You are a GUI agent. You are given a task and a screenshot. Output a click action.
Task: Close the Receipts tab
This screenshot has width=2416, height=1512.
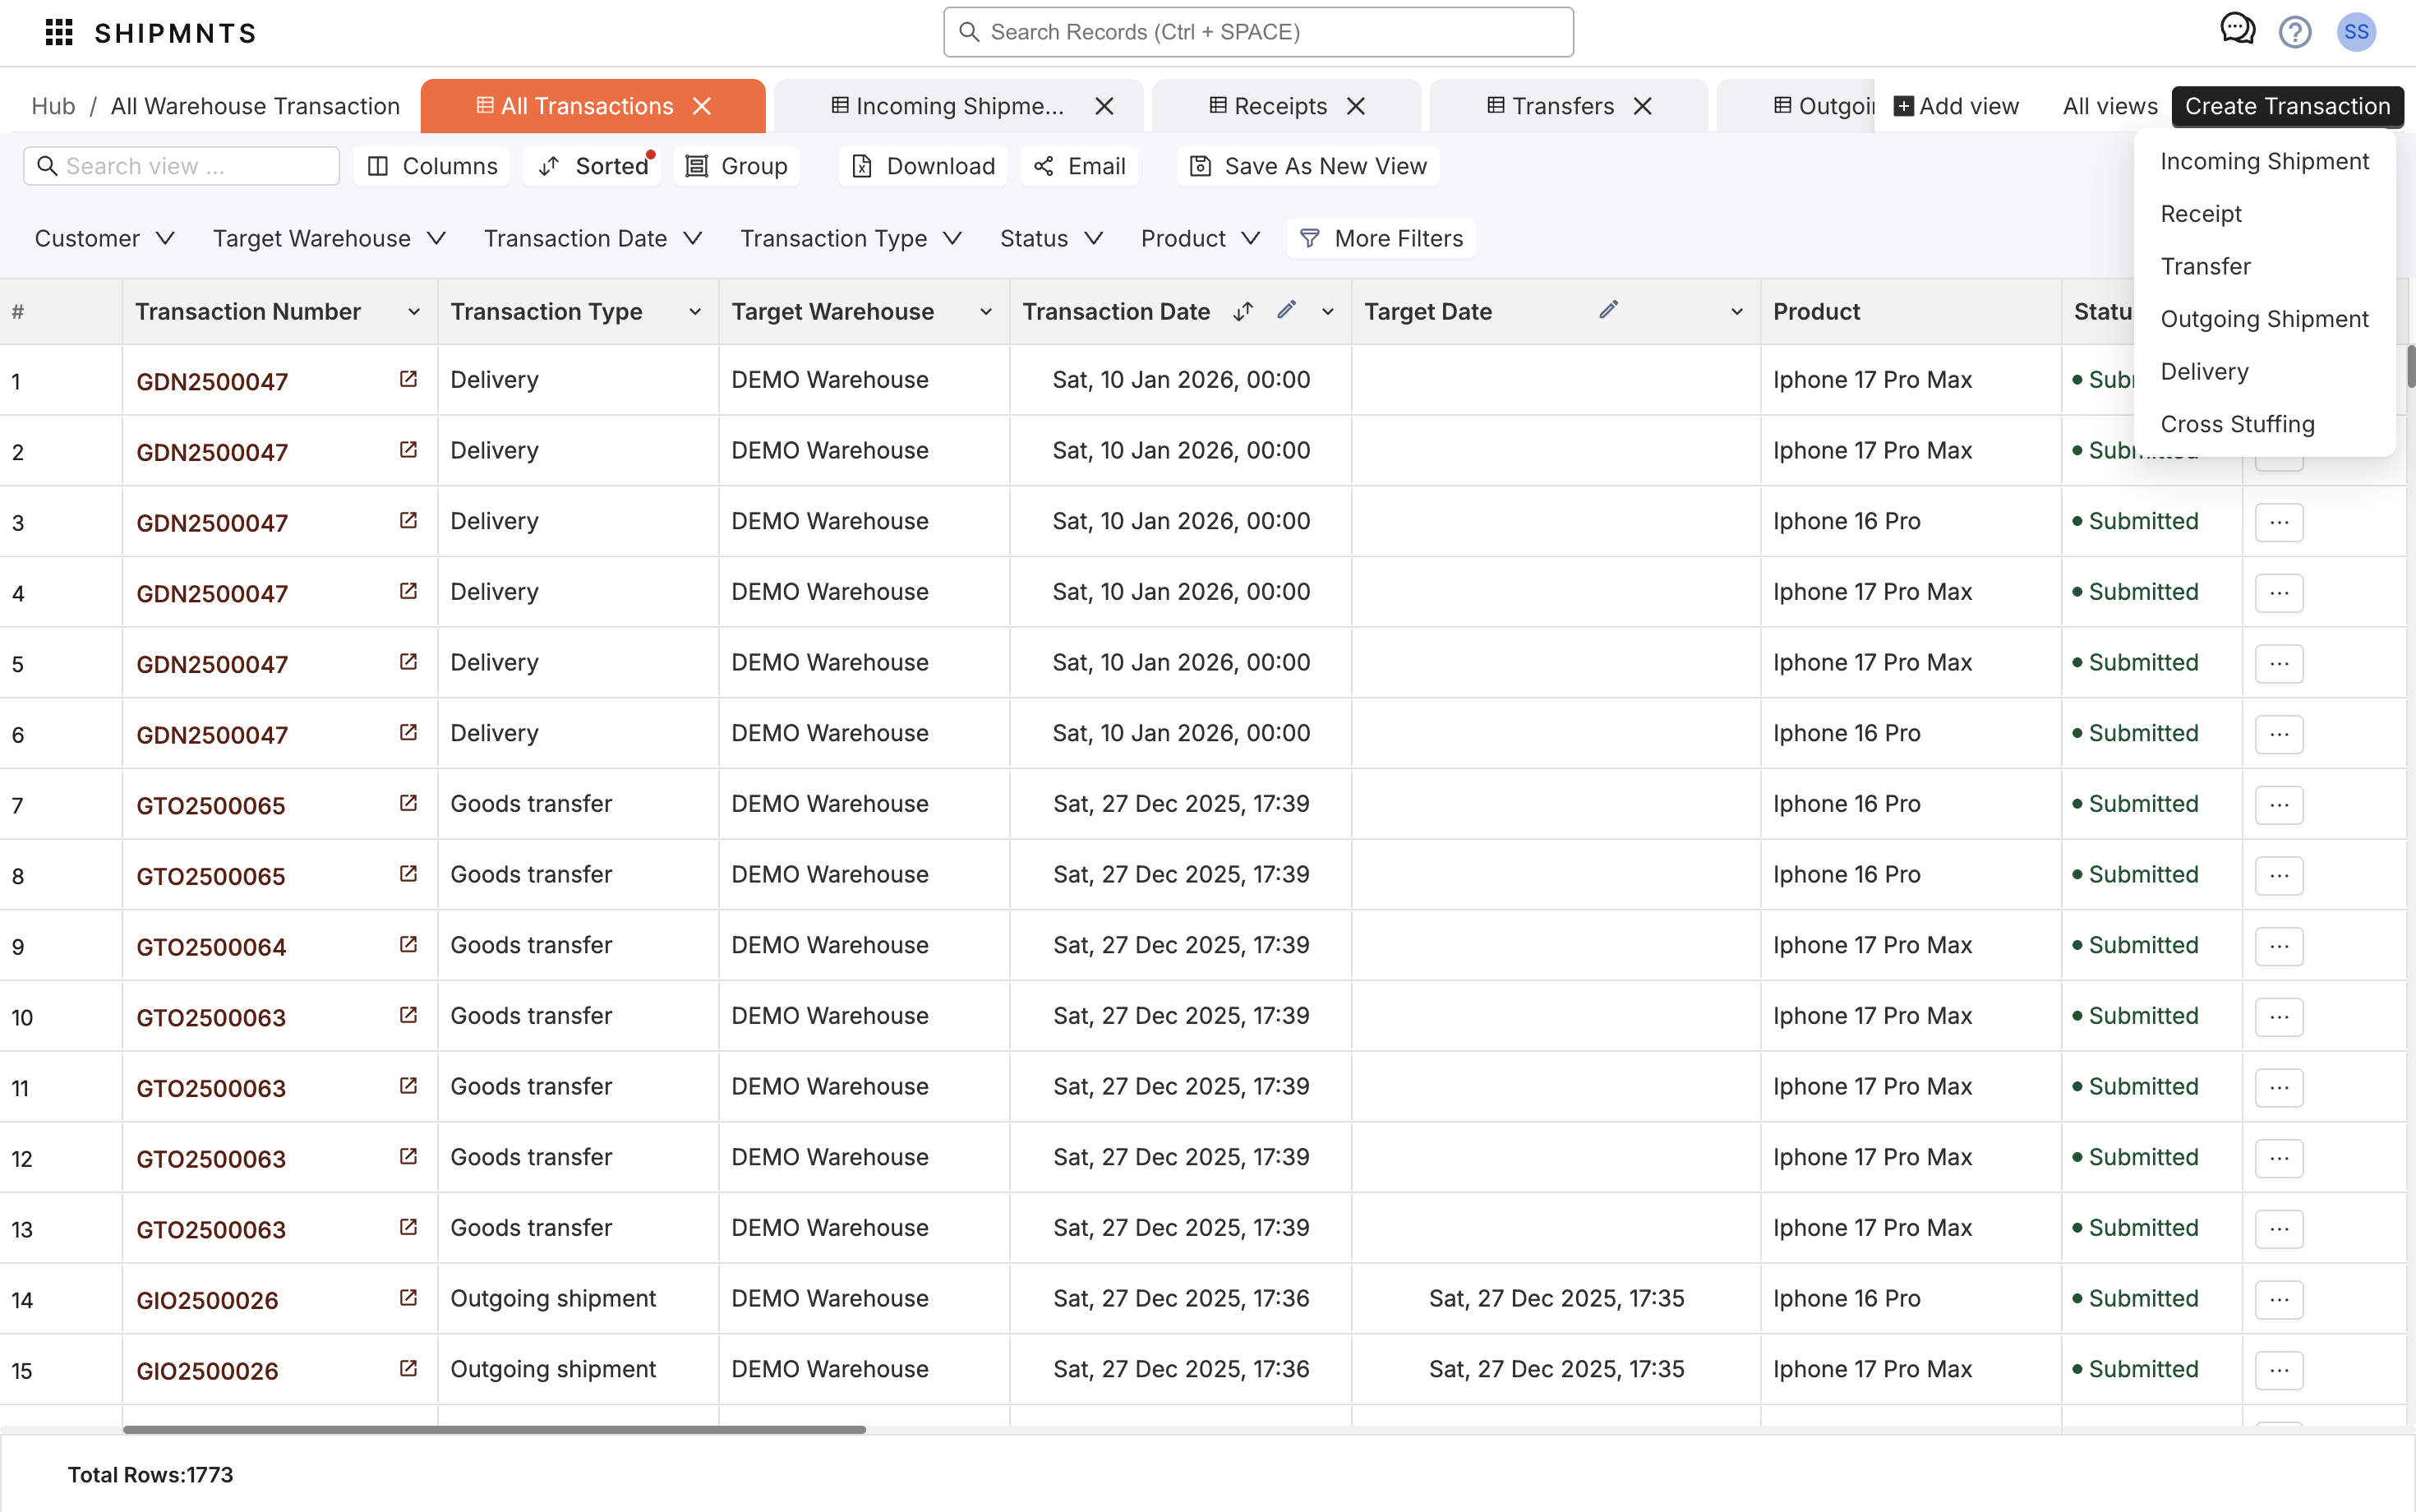1356,106
